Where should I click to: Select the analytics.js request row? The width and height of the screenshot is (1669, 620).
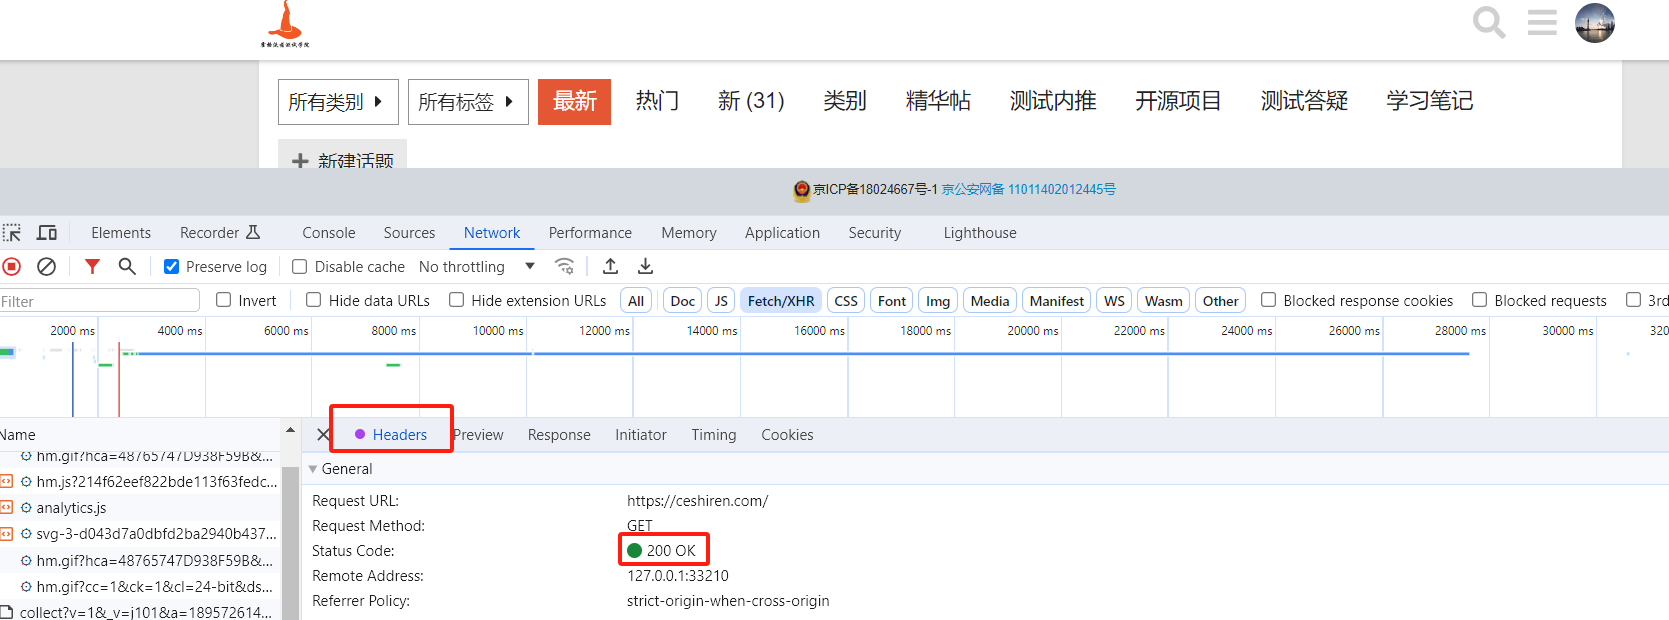click(140, 508)
